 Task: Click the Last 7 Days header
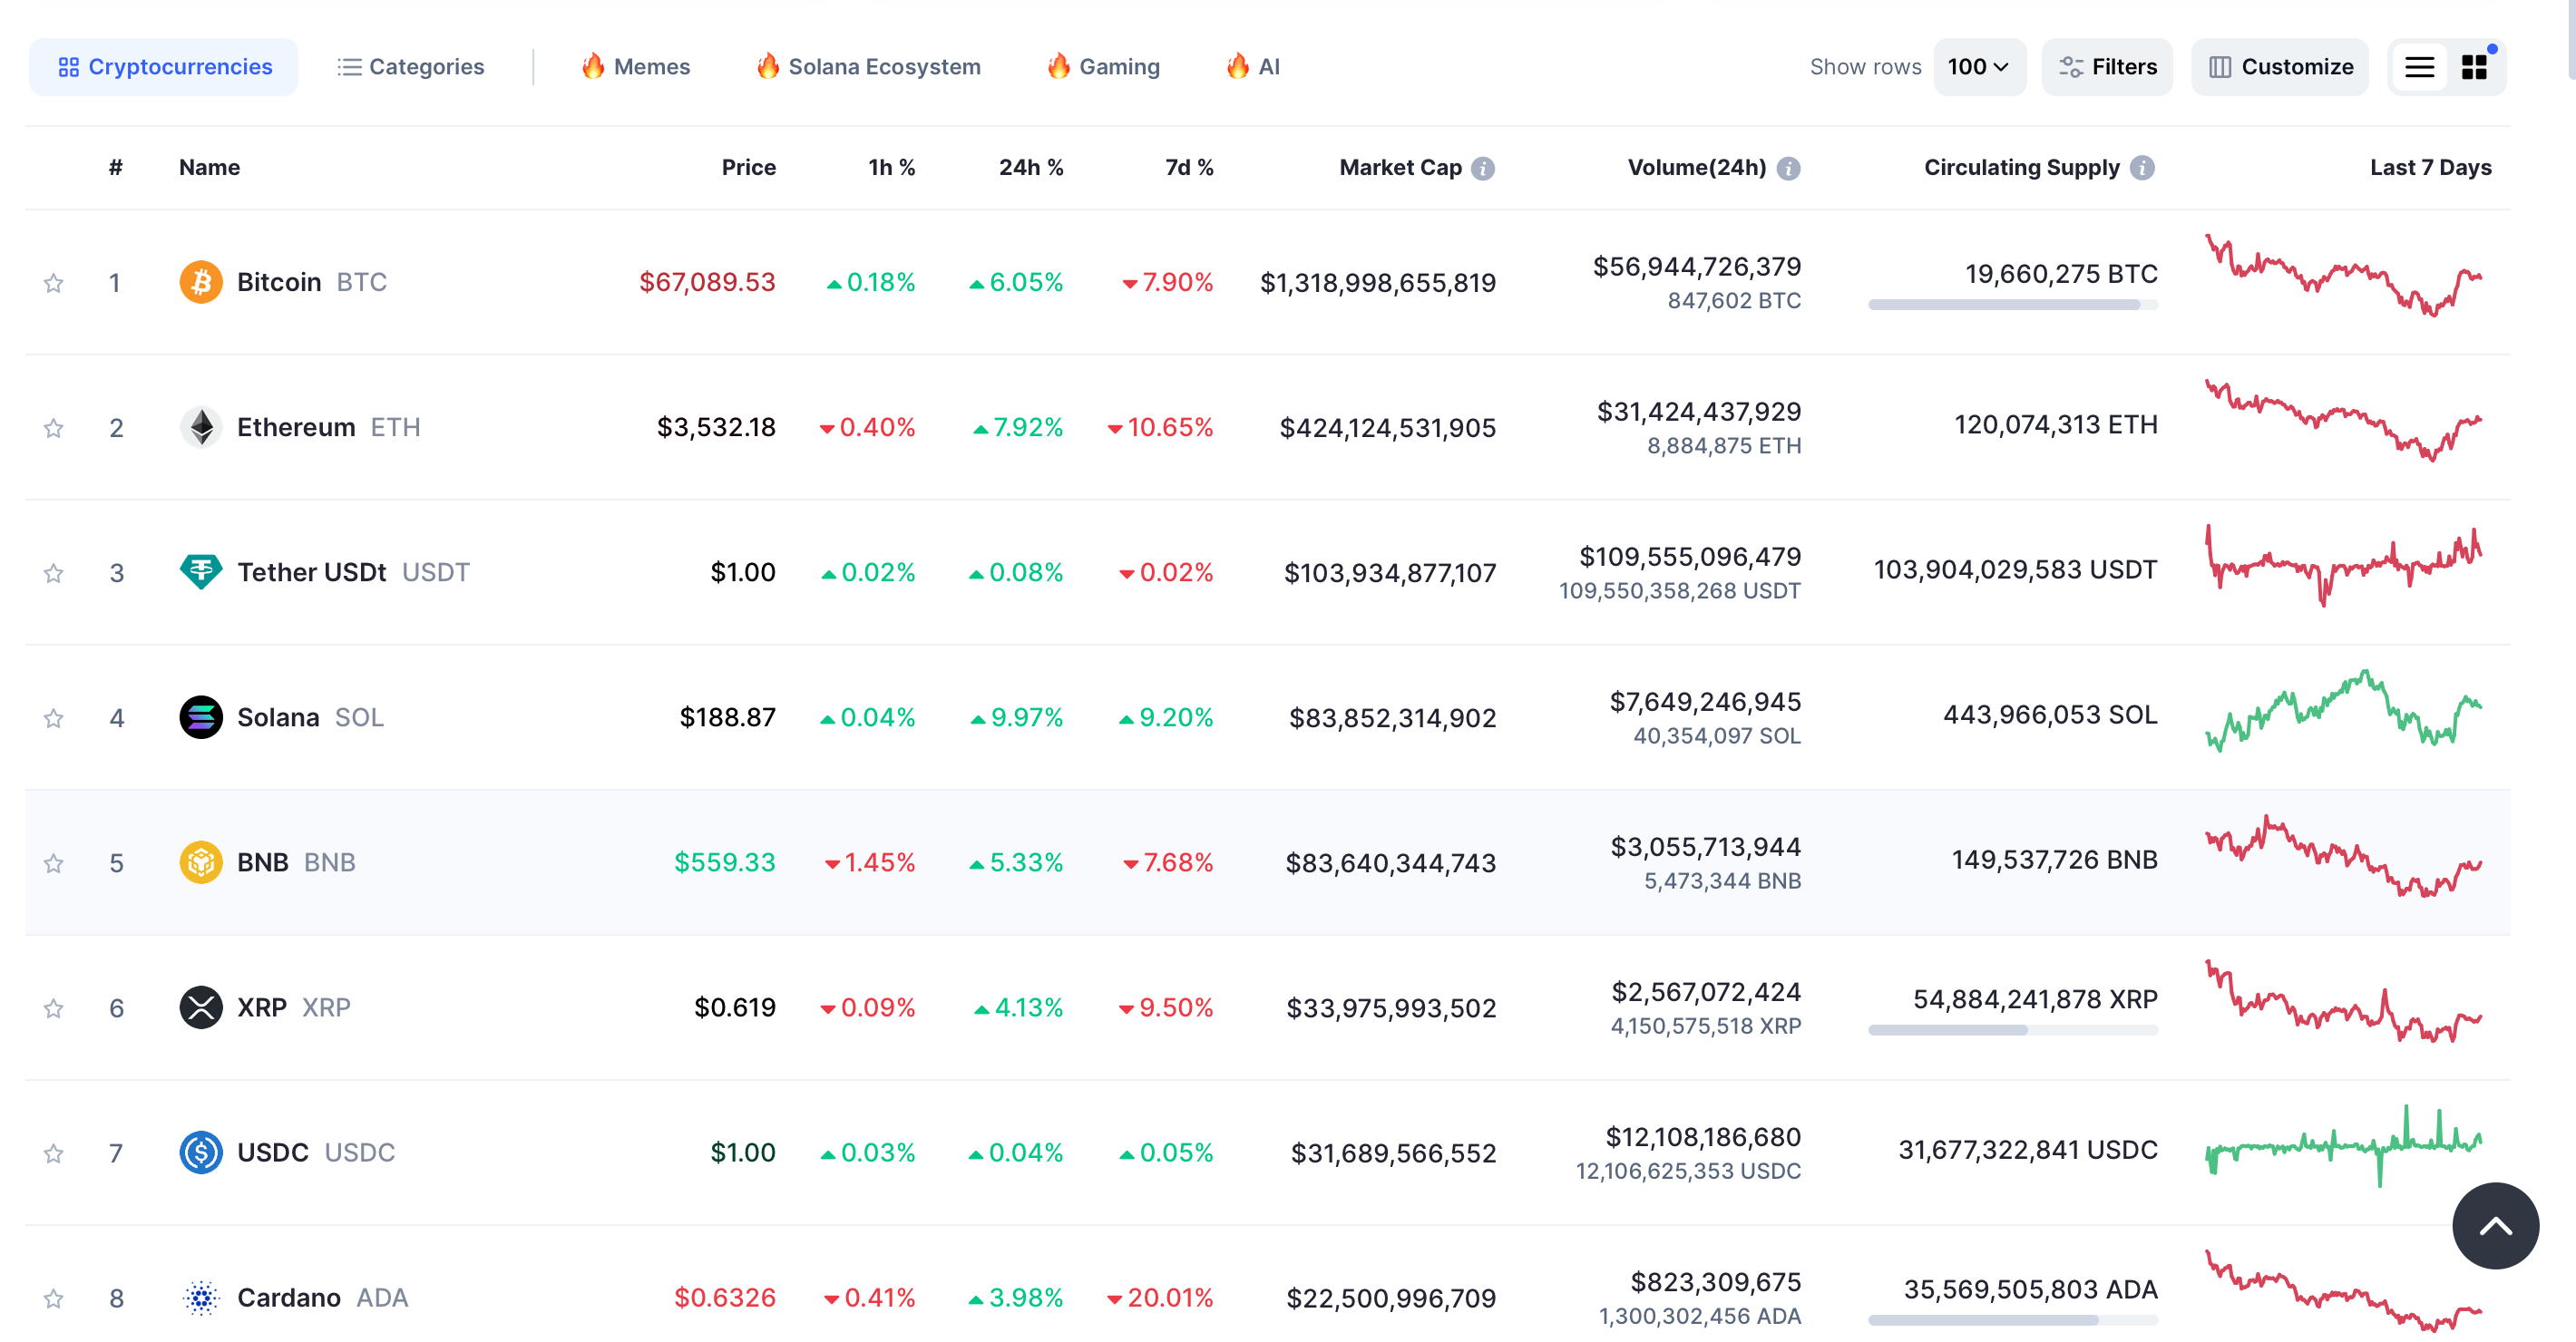tap(2430, 167)
